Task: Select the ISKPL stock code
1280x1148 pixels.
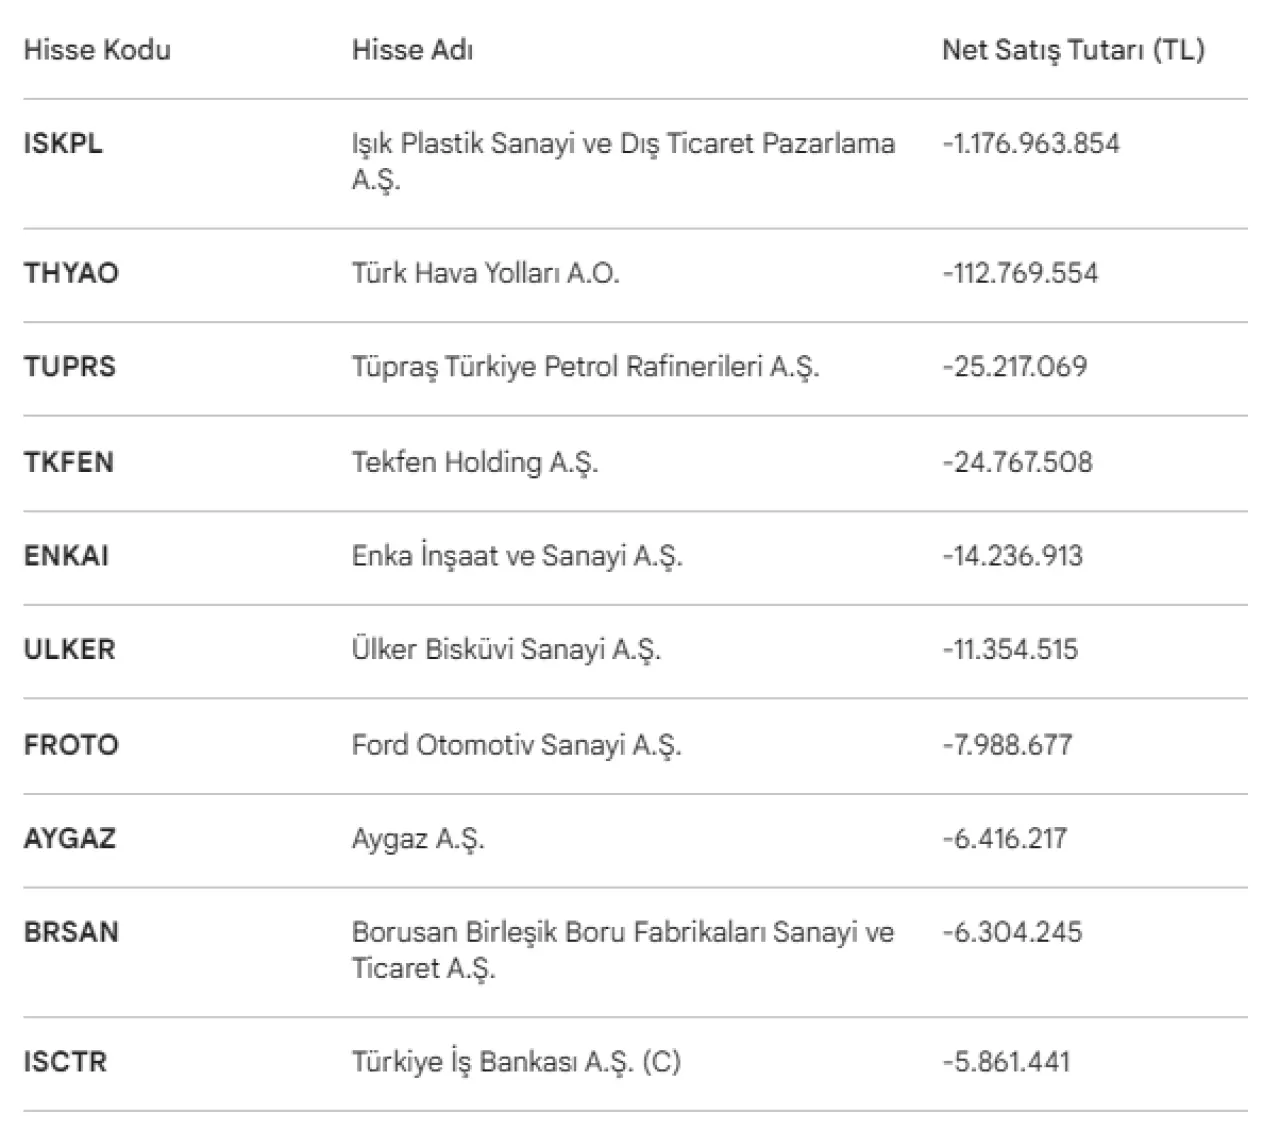Action: point(63,143)
